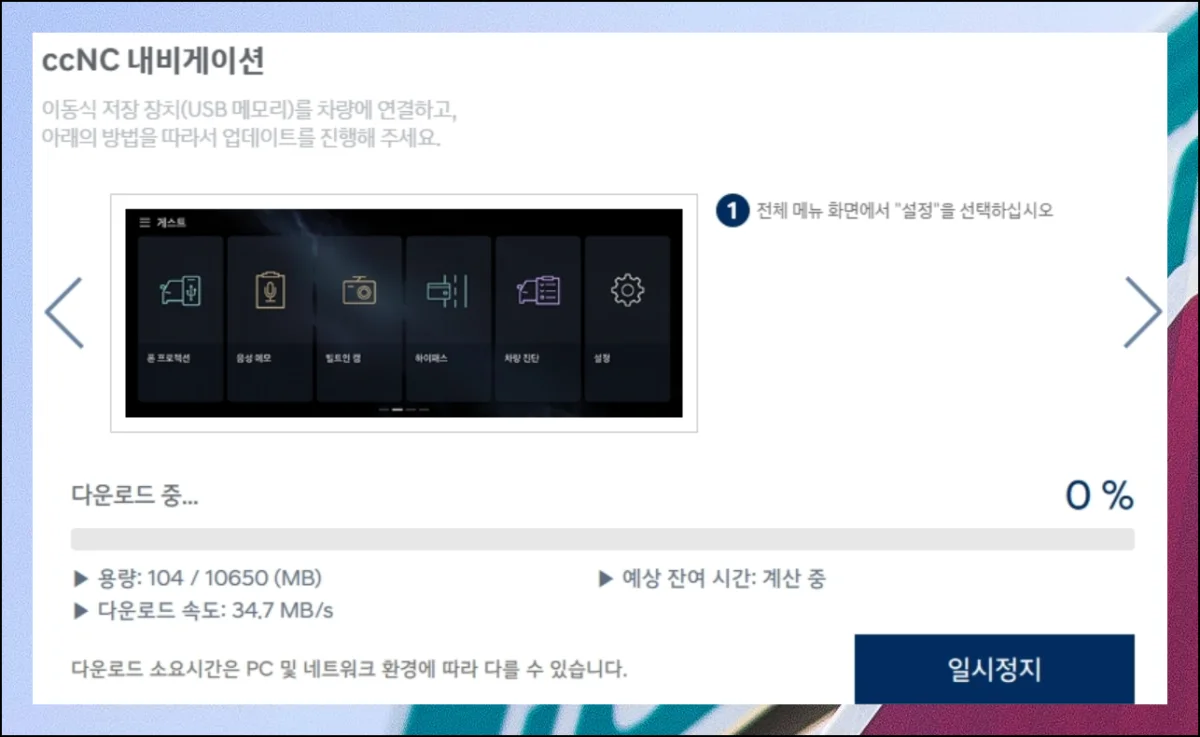Click the 게스트 profile label

point(171,223)
